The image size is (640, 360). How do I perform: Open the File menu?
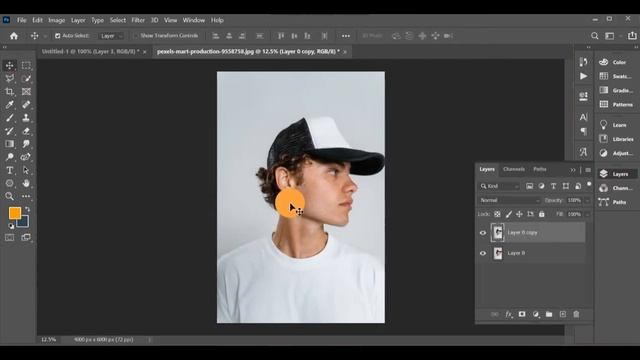[22, 20]
